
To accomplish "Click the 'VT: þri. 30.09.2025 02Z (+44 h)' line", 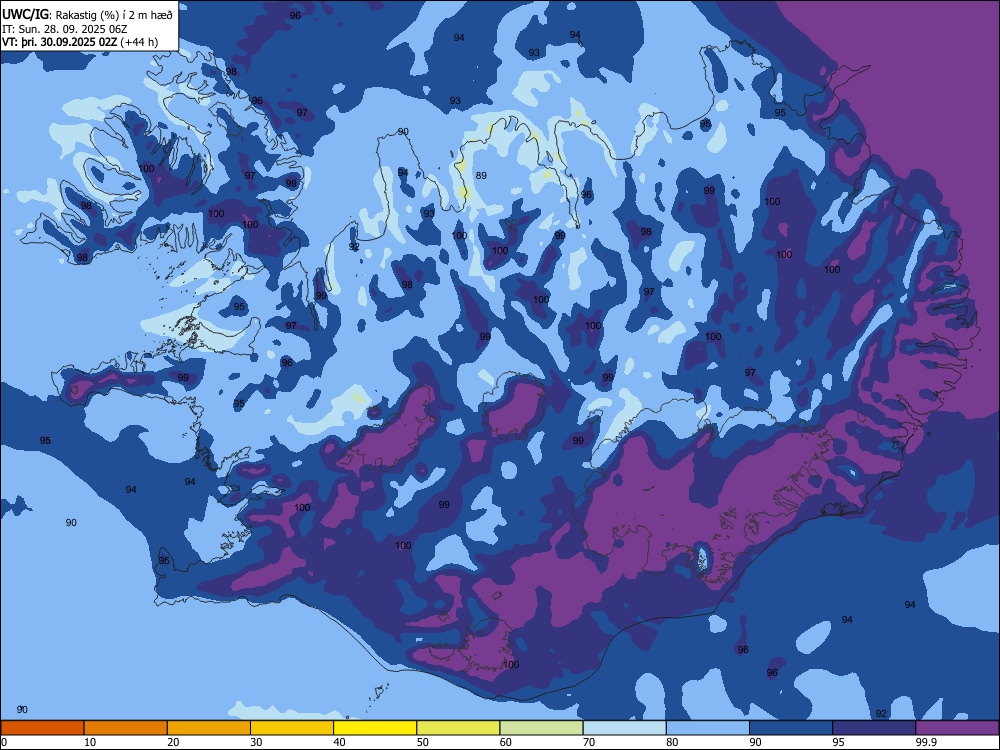I will tap(80, 42).
